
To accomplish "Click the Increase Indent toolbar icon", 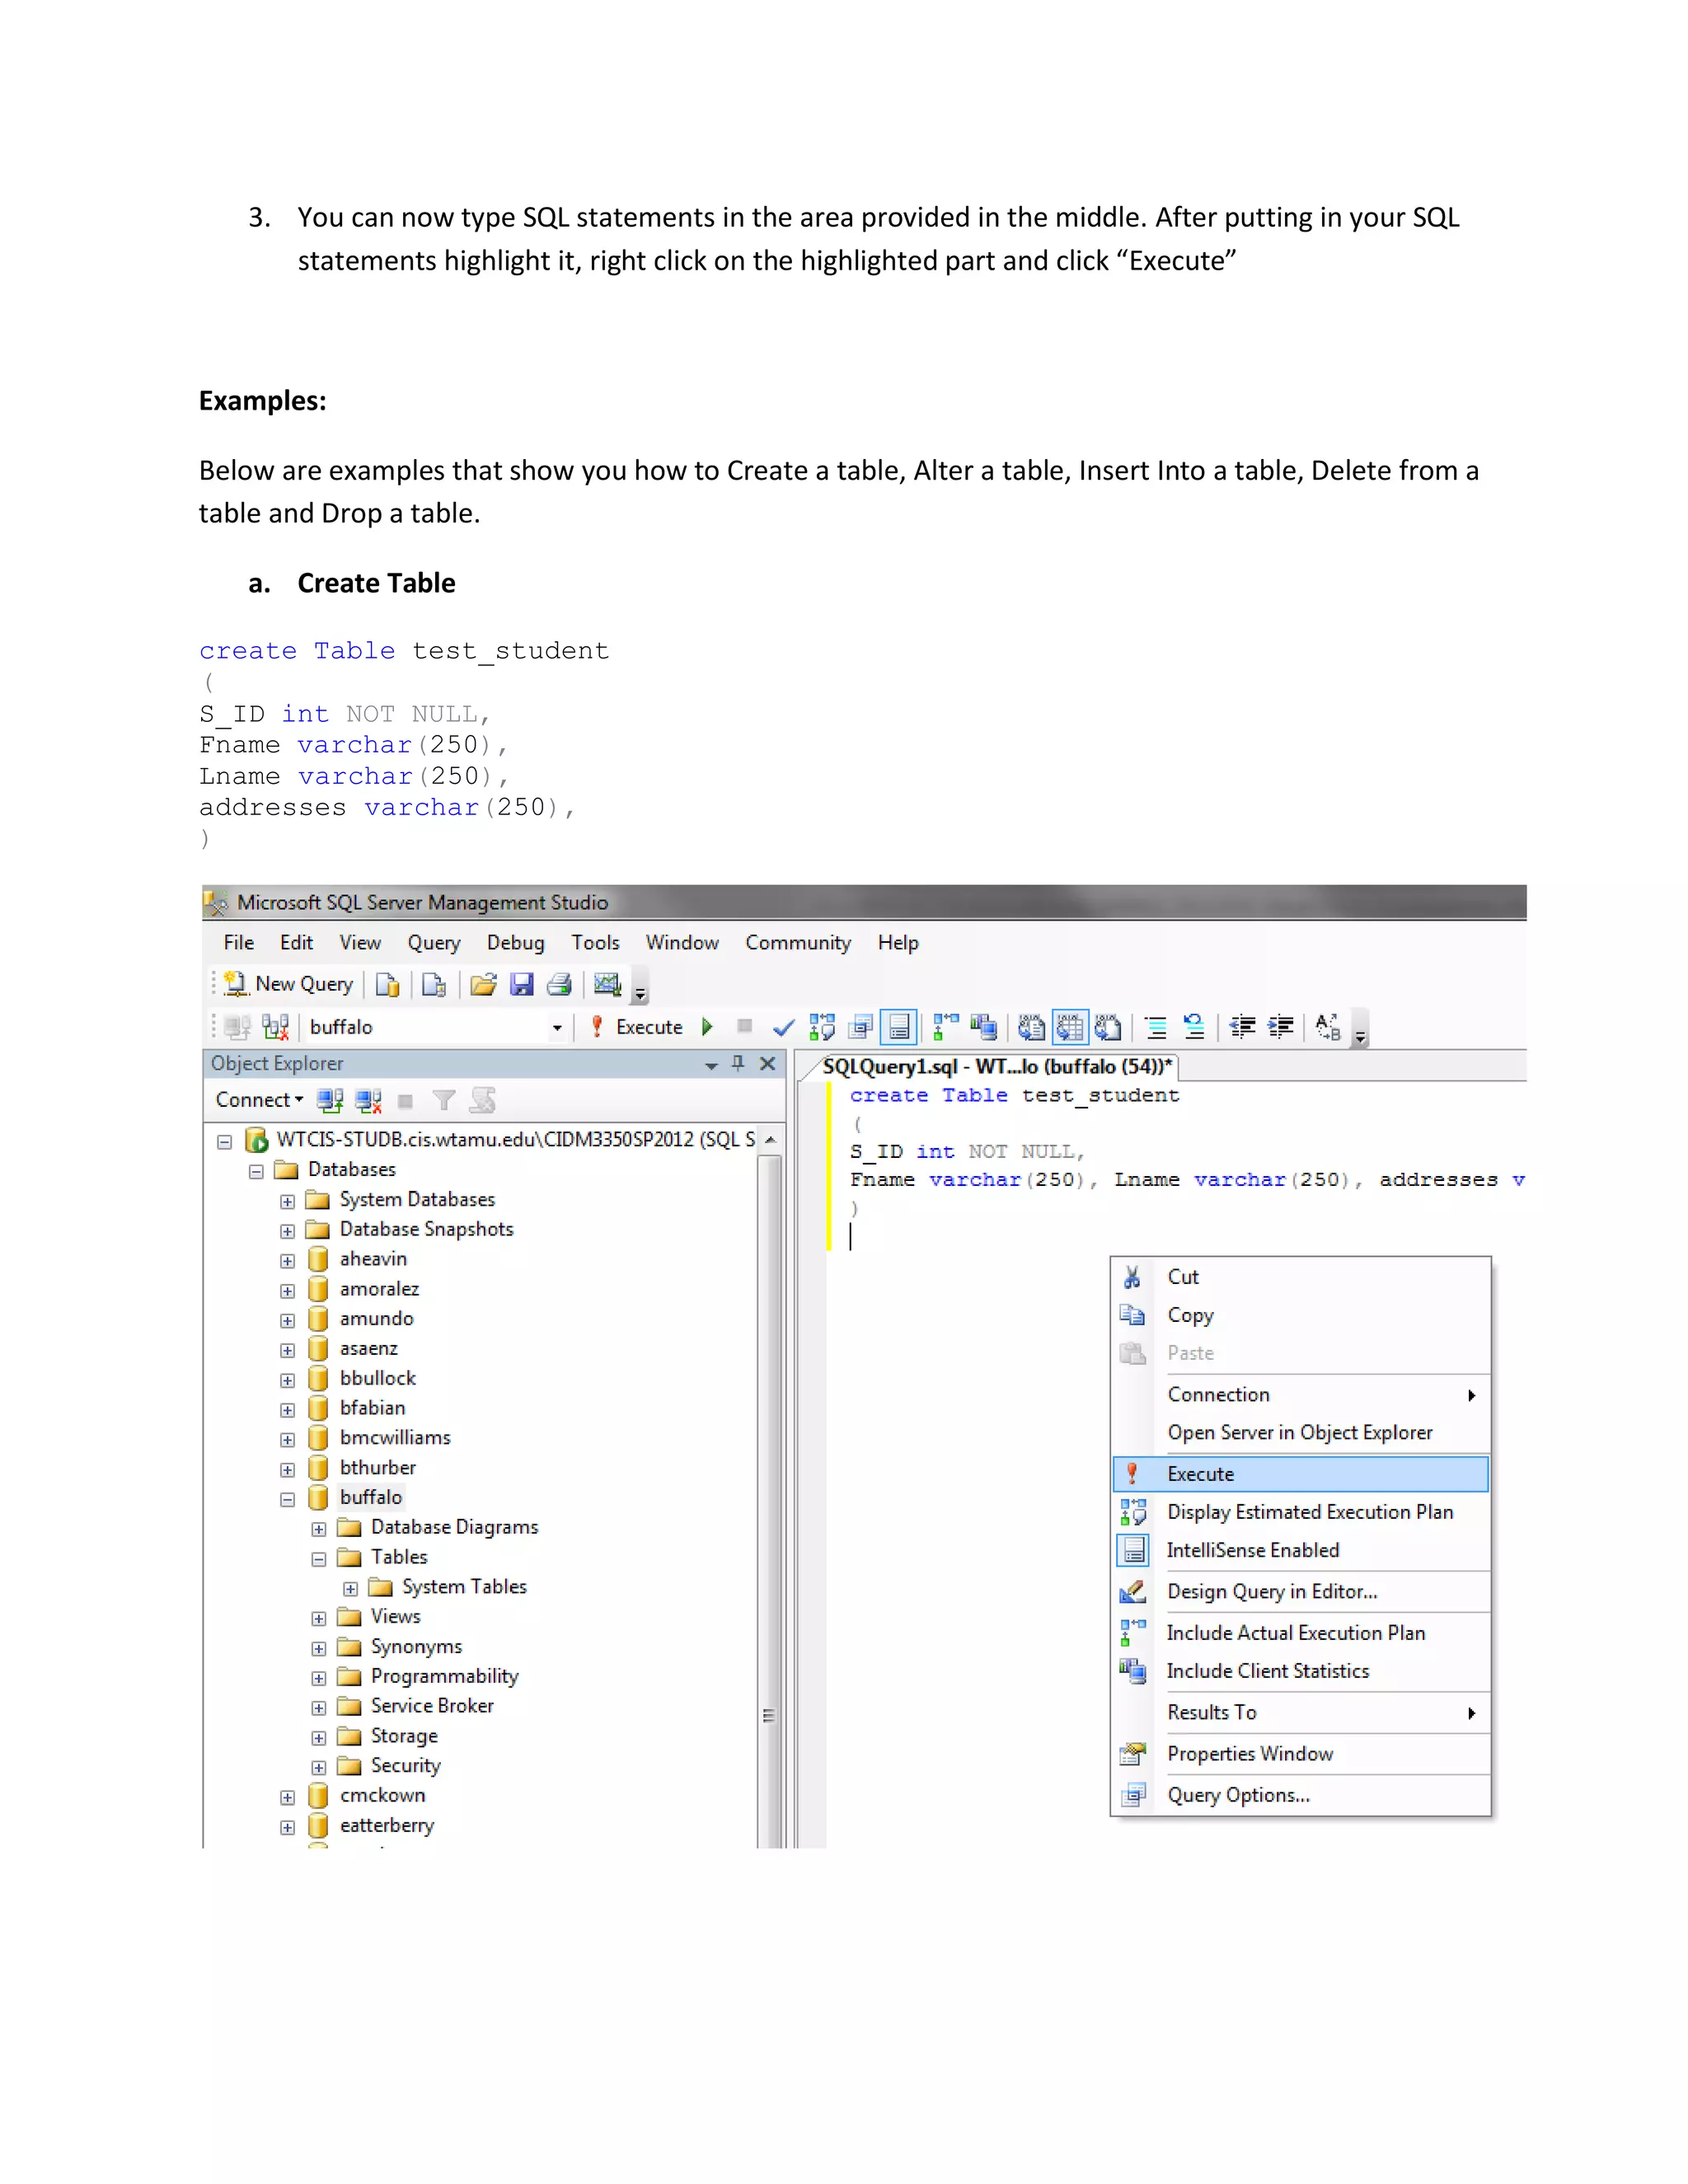I will 1281,1027.
